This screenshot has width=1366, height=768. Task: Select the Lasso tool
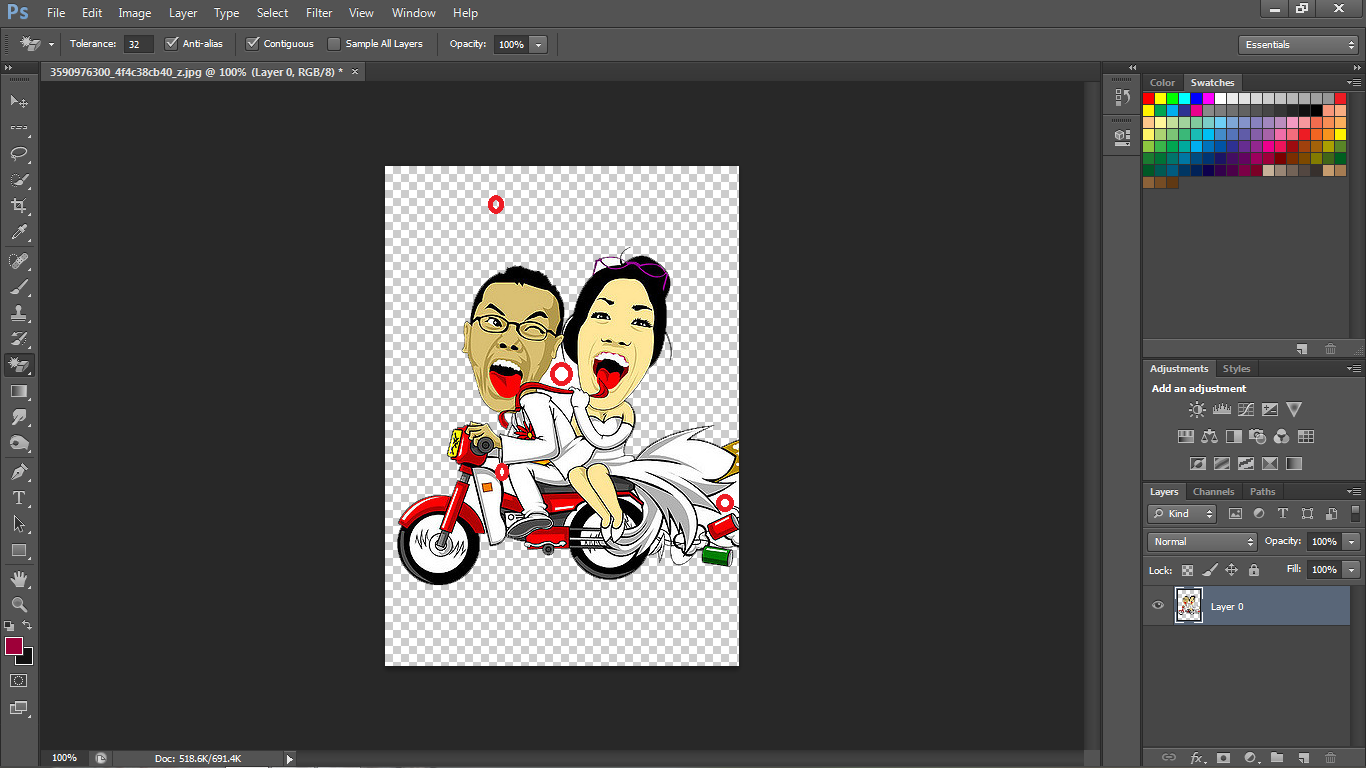pyautogui.click(x=19, y=154)
